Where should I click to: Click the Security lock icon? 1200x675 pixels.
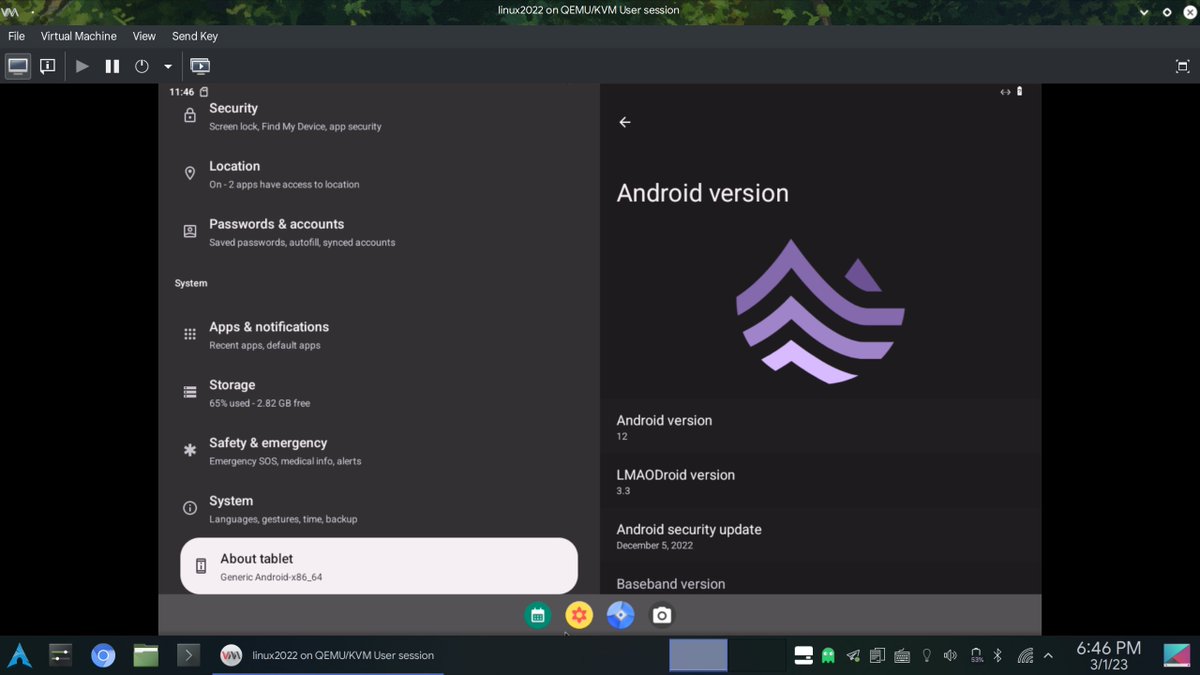(x=190, y=116)
